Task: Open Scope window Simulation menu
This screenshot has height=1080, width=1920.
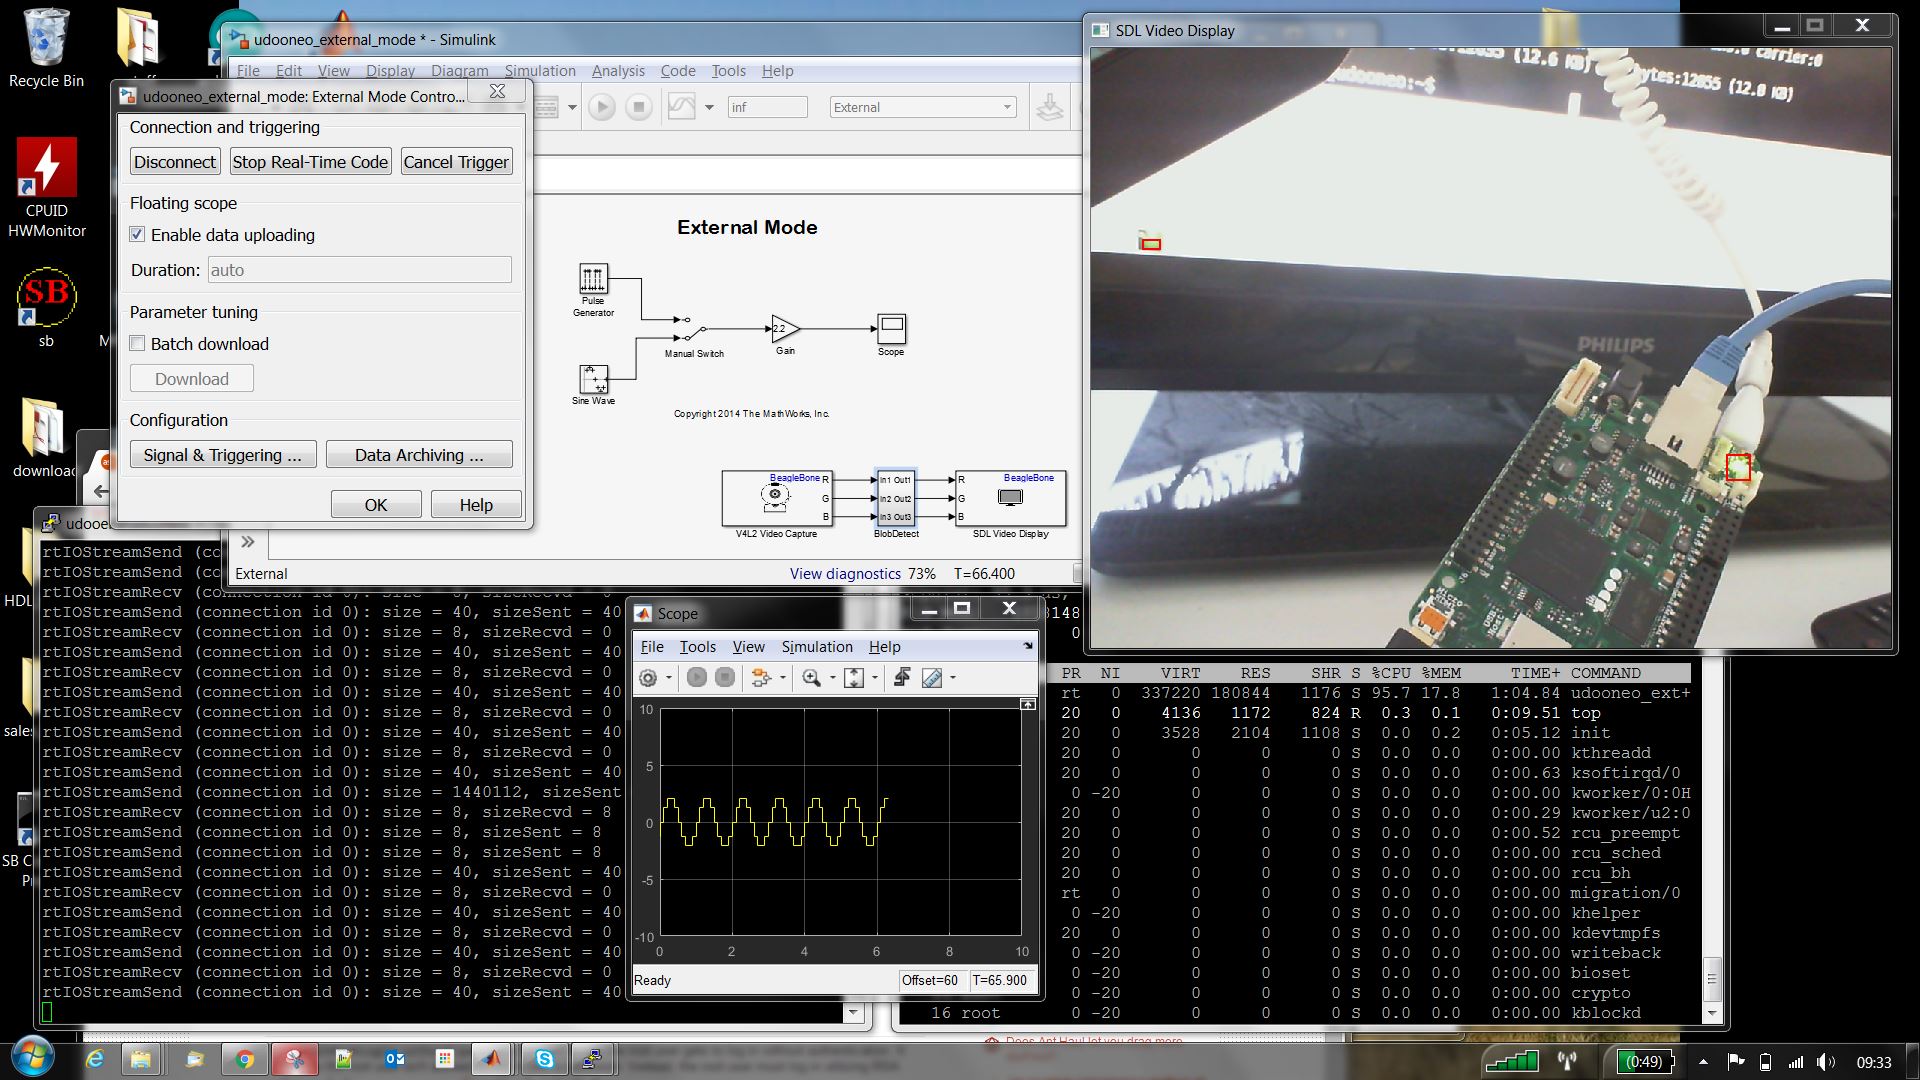Action: 816,647
